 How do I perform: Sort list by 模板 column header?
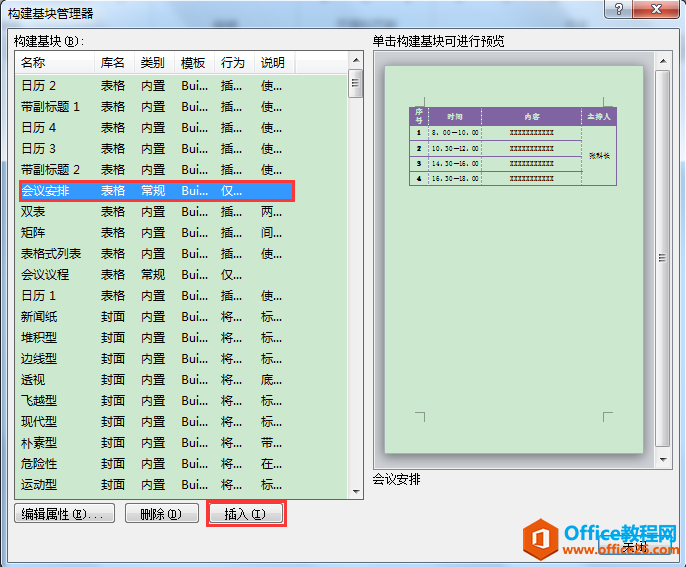click(194, 63)
